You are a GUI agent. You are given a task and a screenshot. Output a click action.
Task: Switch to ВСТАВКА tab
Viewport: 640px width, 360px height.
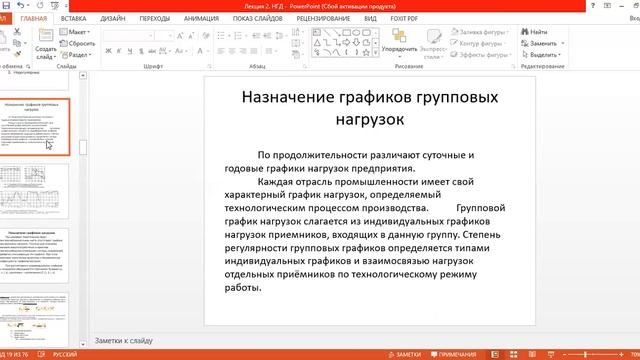[73, 18]
